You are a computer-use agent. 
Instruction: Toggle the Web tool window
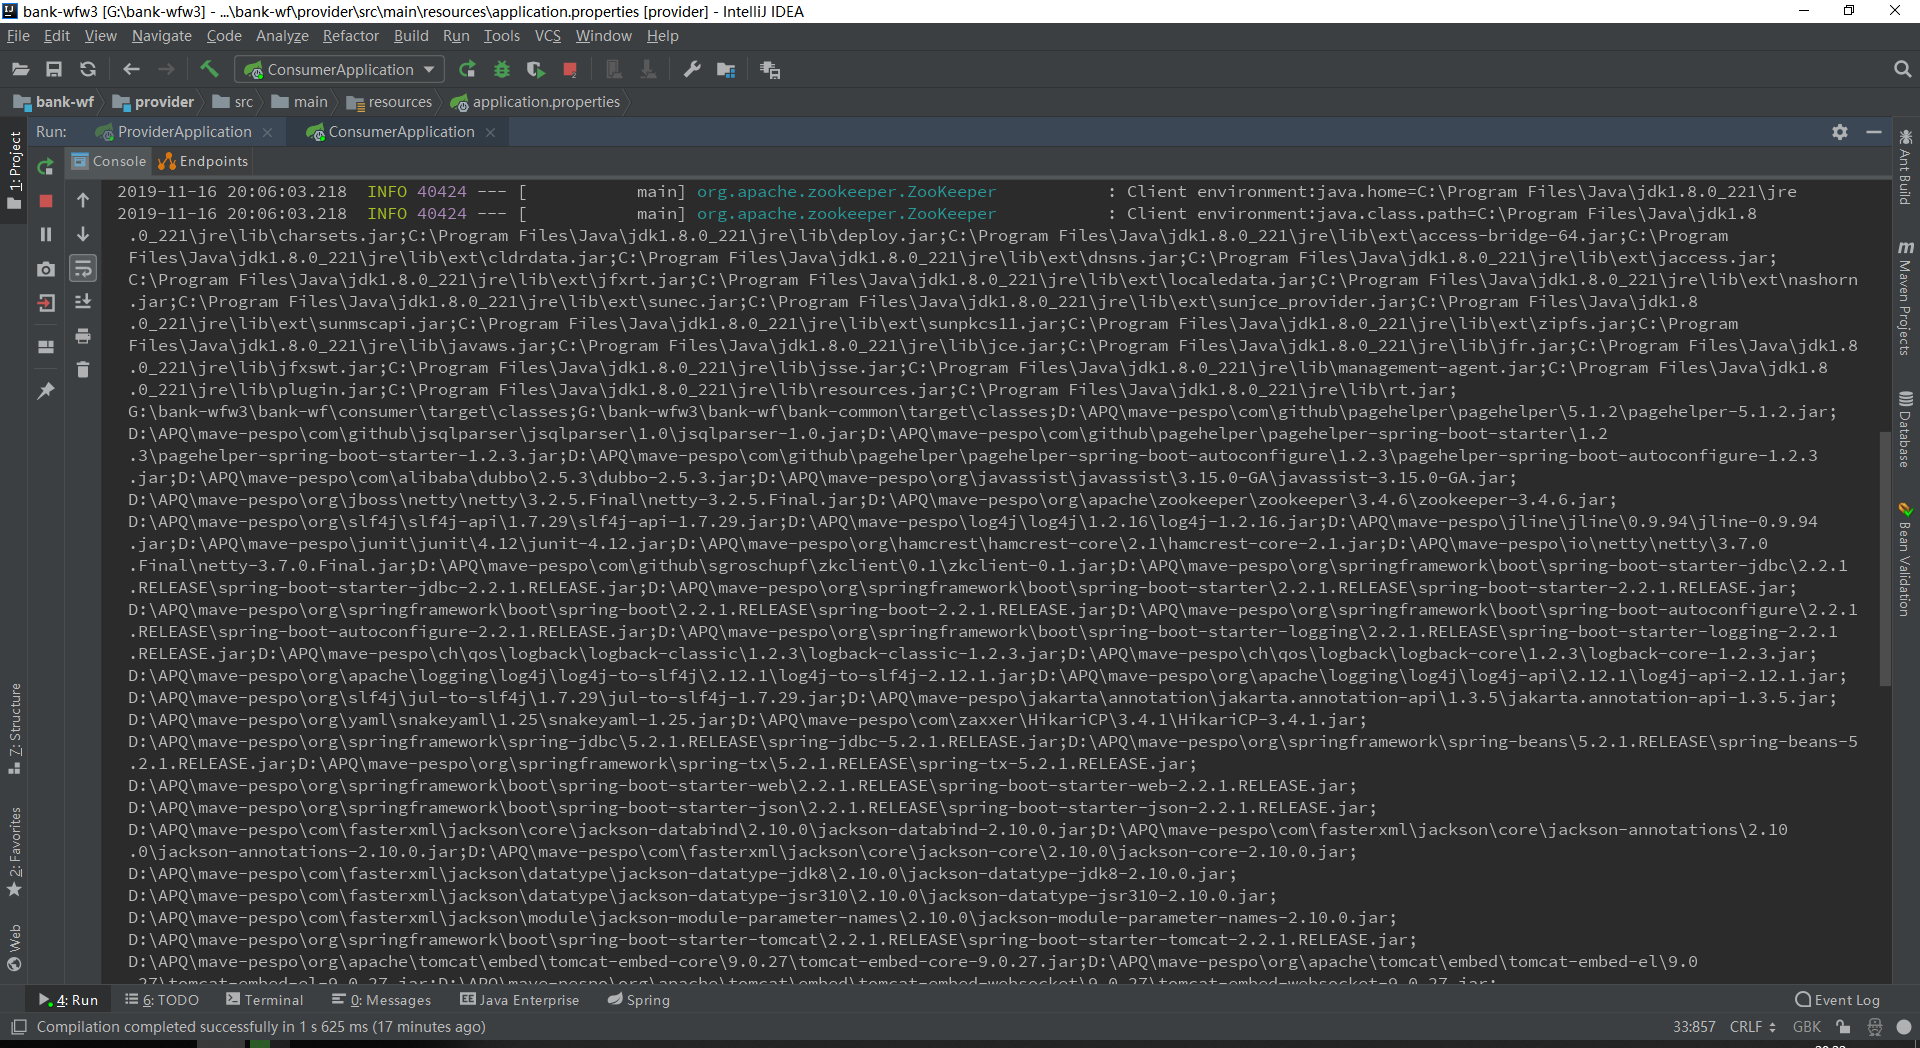click(x=14, y=947)
